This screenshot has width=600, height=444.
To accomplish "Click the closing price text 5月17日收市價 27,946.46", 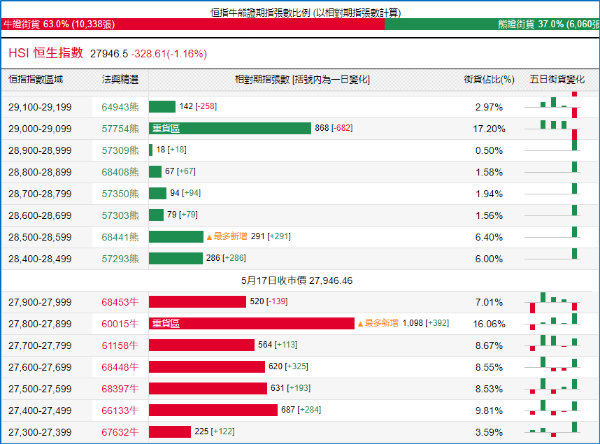I will [x=297, y=281].
